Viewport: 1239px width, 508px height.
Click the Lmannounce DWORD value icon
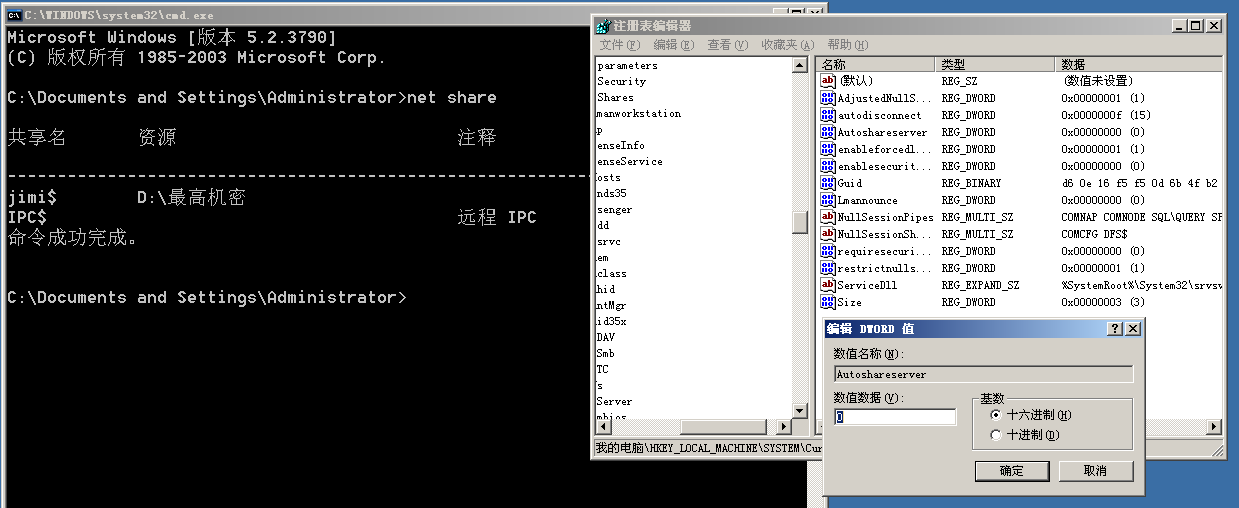pos(827,200)
